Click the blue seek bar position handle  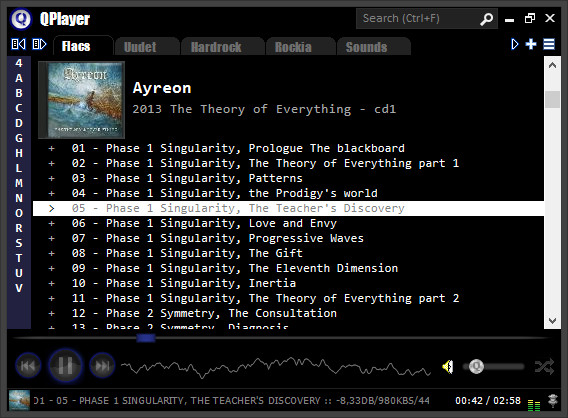[146, 338]
